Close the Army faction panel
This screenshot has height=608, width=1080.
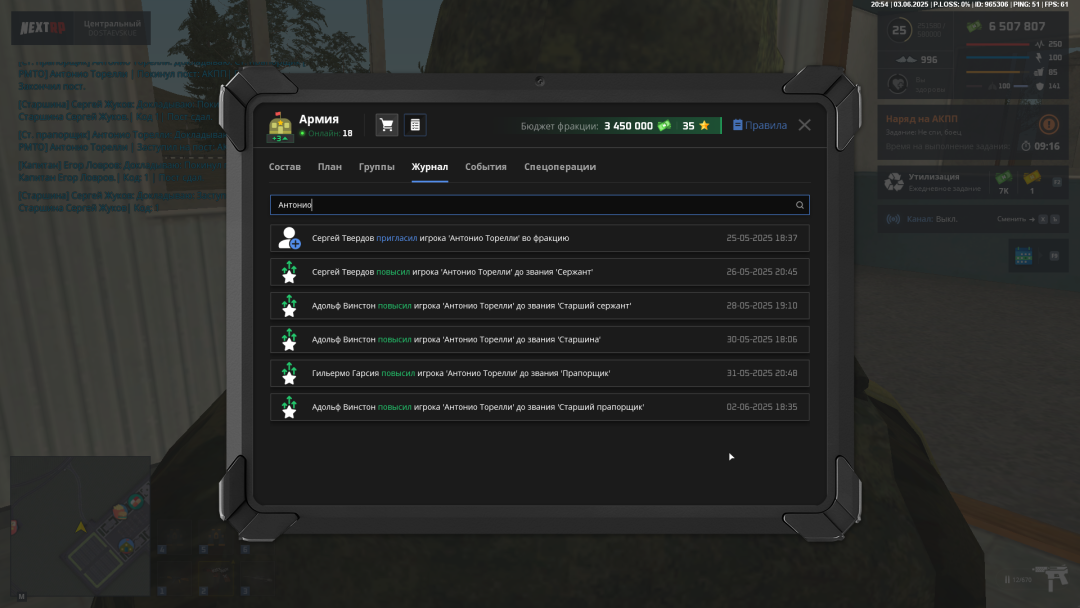coord(804,125)
